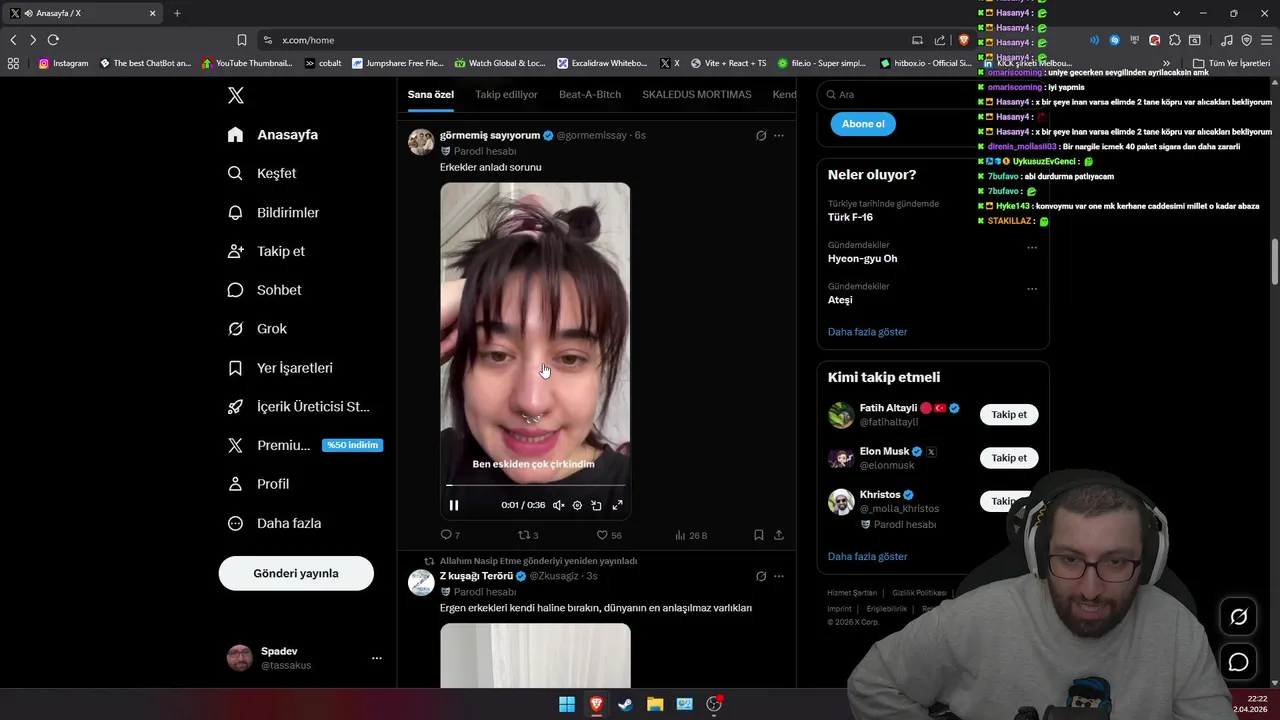Open the floating messages button
Screen dimensions: 1280x720
[1238, 662]
